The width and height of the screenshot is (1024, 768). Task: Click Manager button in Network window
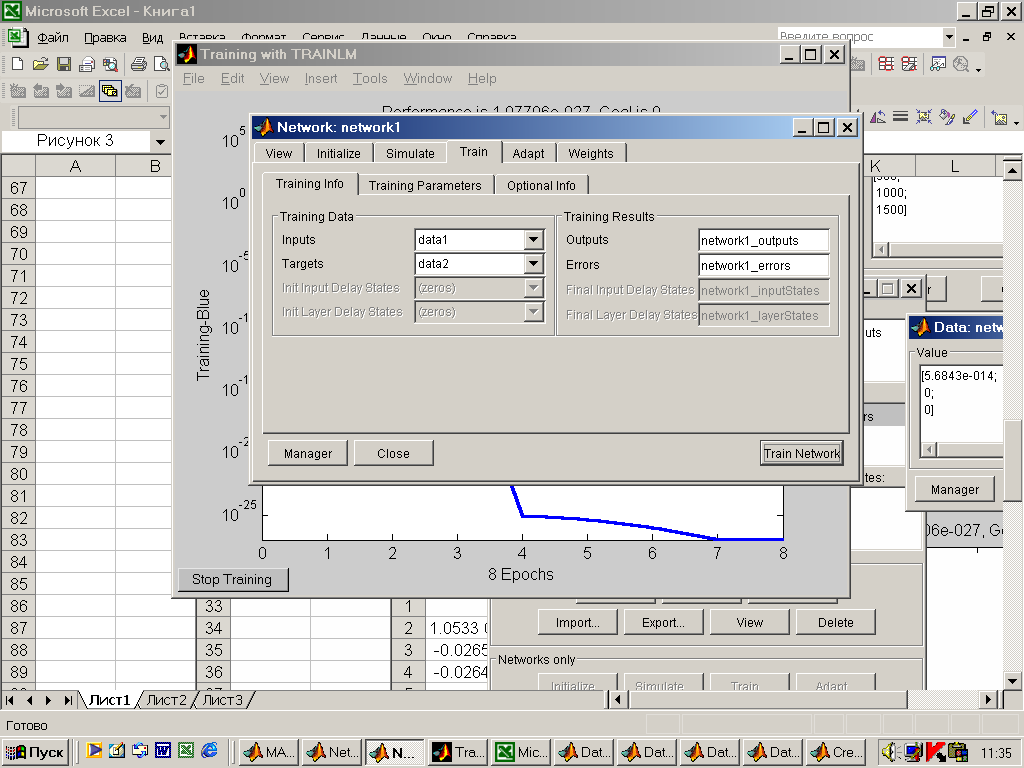pos(308,453)
